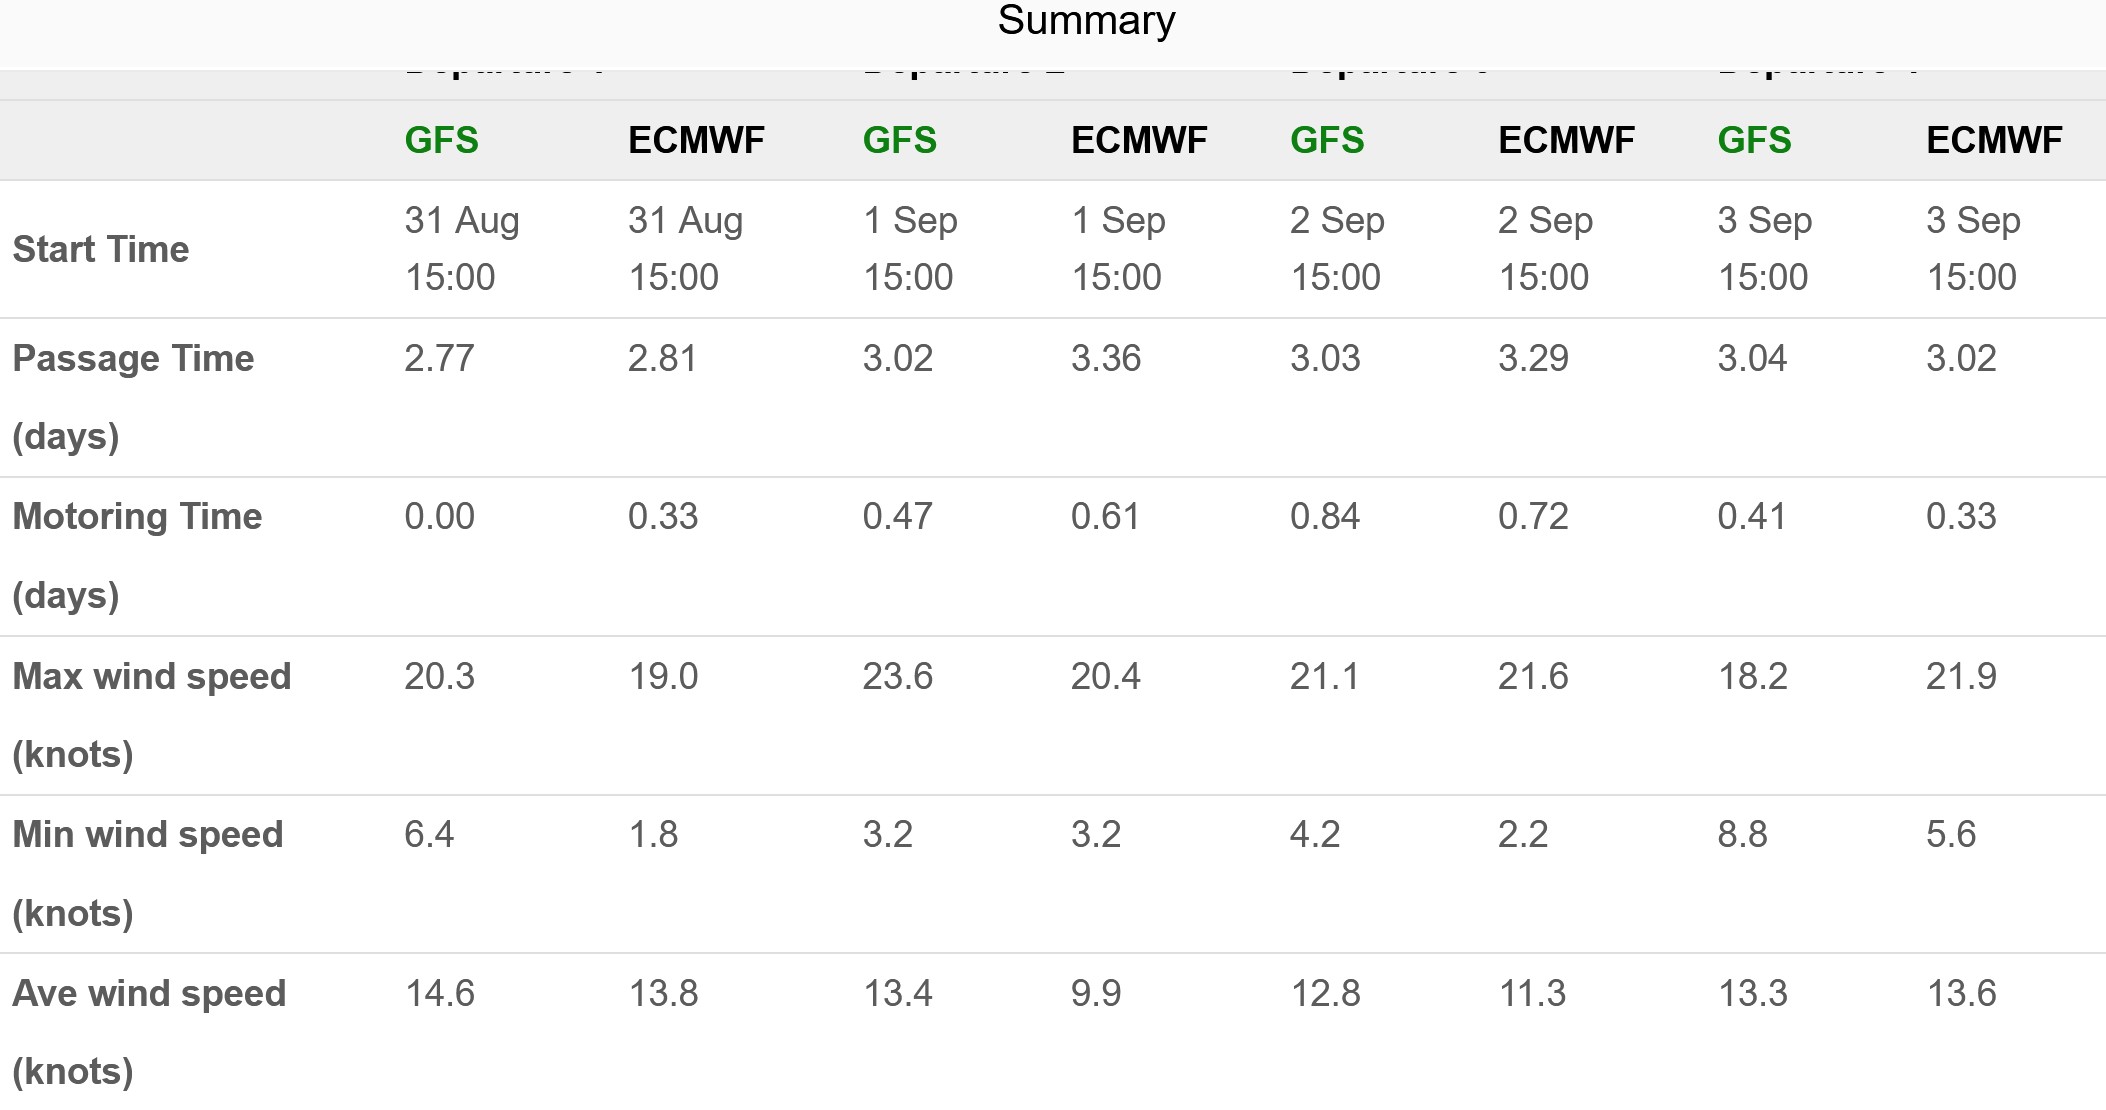Screen dimensions: 2106x1110
Task: Open the GFS column for 1 Sep
Action: 899,140
